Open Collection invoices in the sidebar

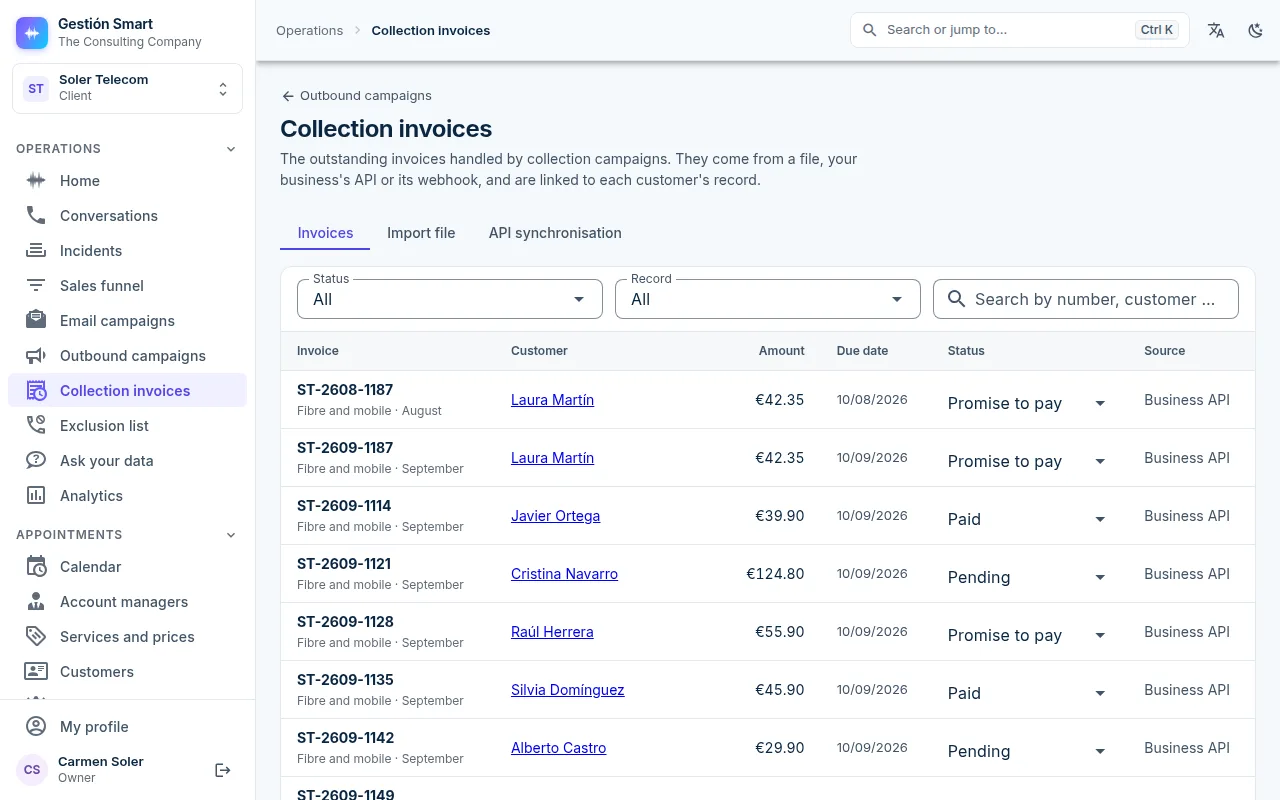pos(127,391)
